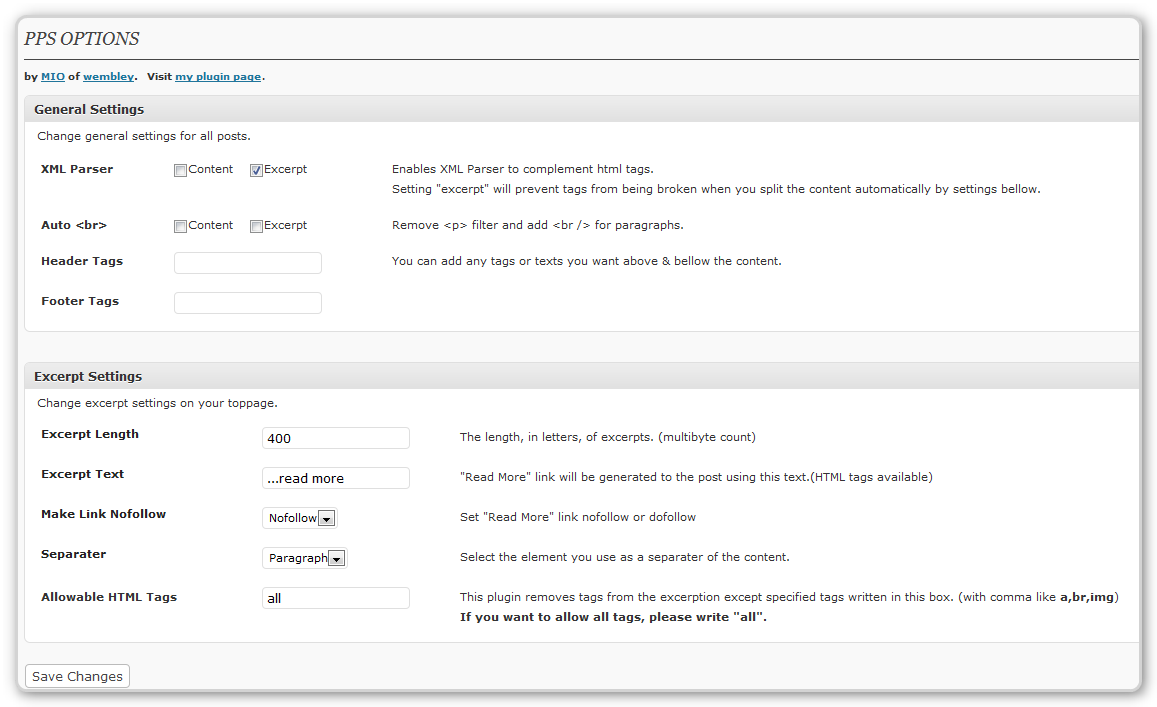This screenshot has width=1157, height=707.
Task: Click the Excerpt Text label
Action: tap(83, 474)
